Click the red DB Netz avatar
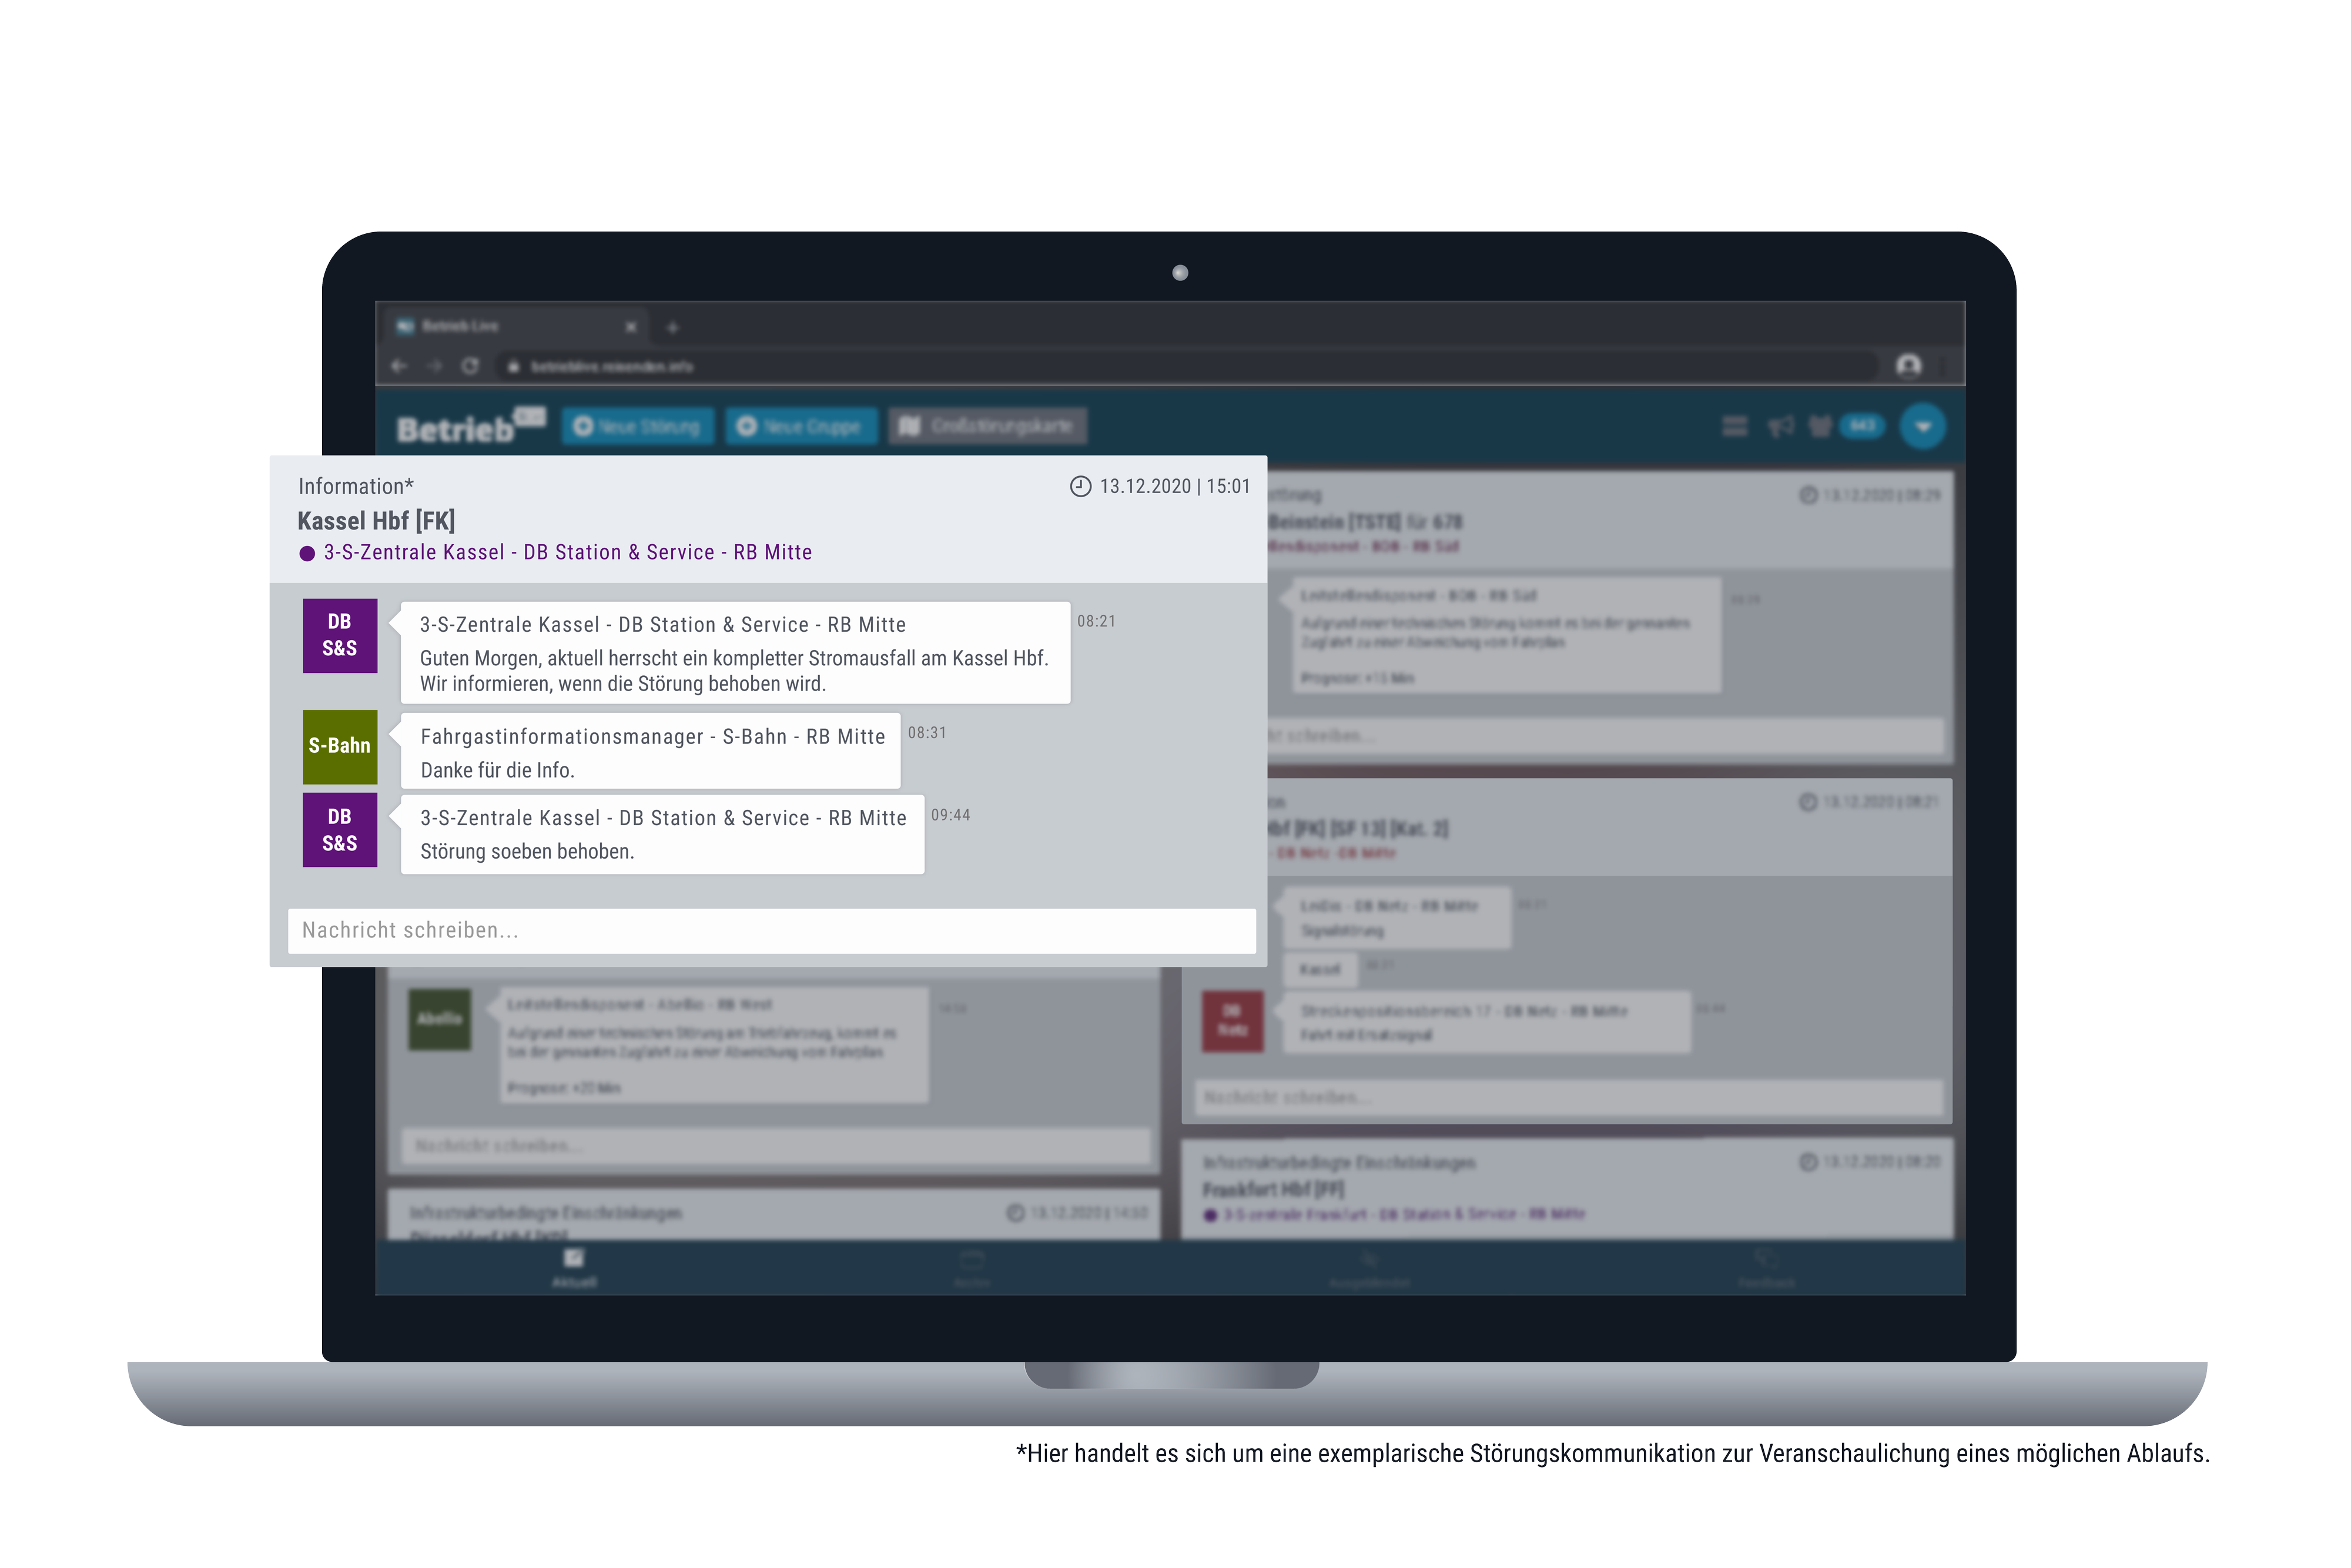2351x1568 pixels. [1232, 1021]
